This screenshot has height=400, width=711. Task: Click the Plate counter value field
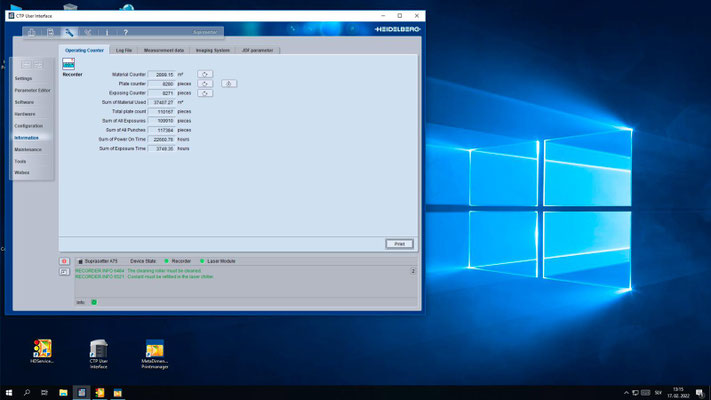163,84
